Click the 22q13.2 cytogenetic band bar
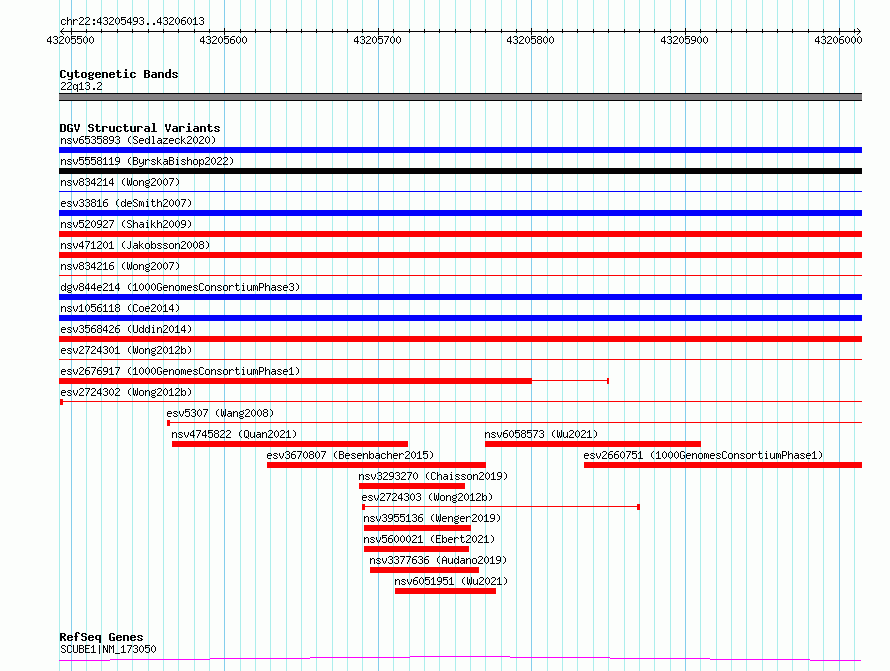The width and height of the screenshot is (890, 671). tap(460, 97)
